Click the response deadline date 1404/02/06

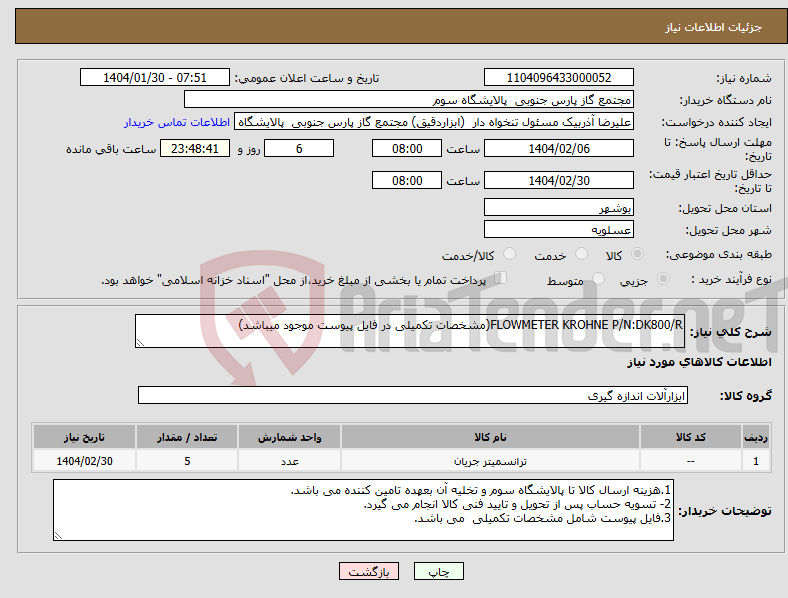[559, 148]
